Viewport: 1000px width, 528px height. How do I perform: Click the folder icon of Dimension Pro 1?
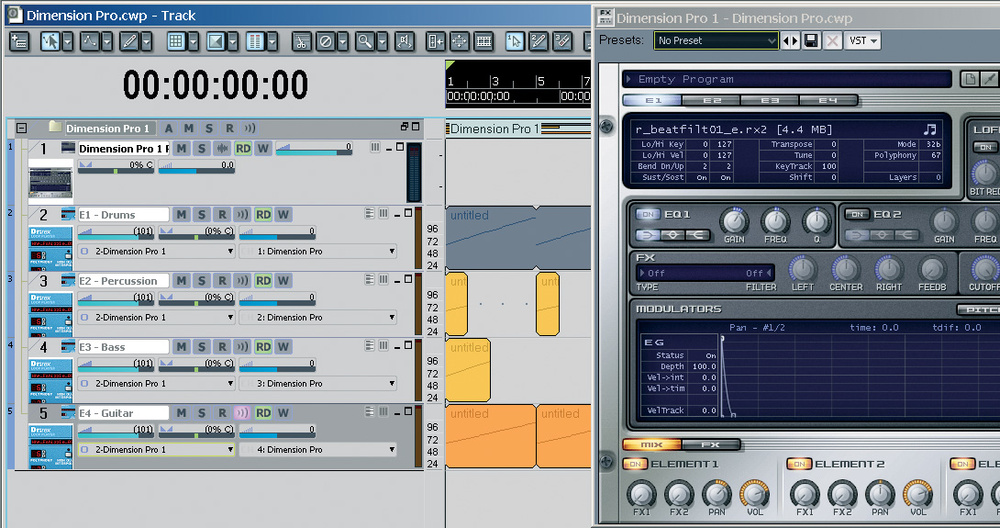pos(55,127)
